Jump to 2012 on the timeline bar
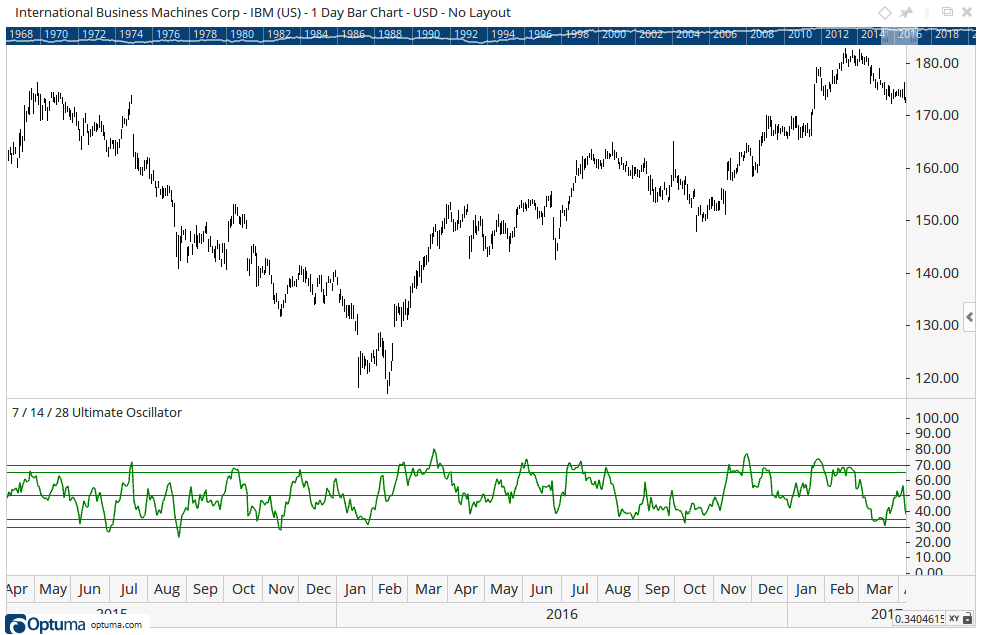 coord(837,34)
